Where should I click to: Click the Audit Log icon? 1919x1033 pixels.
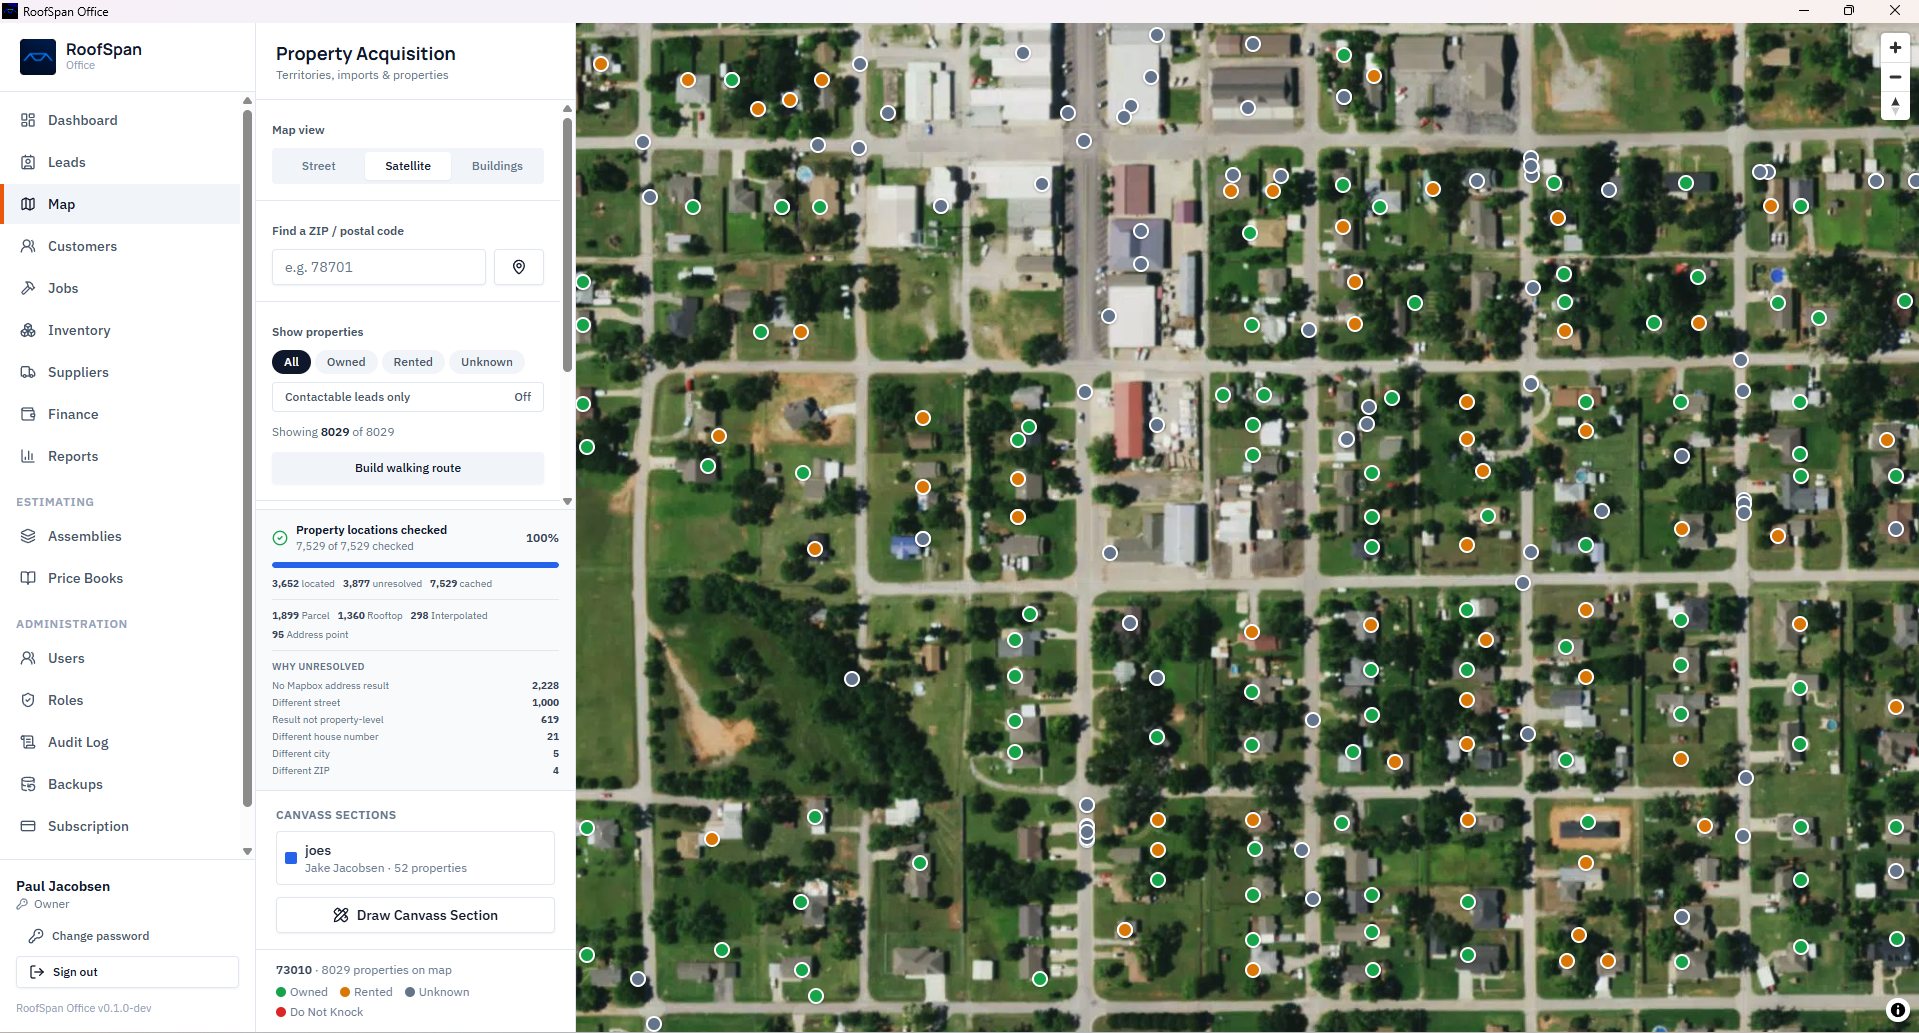28,742
